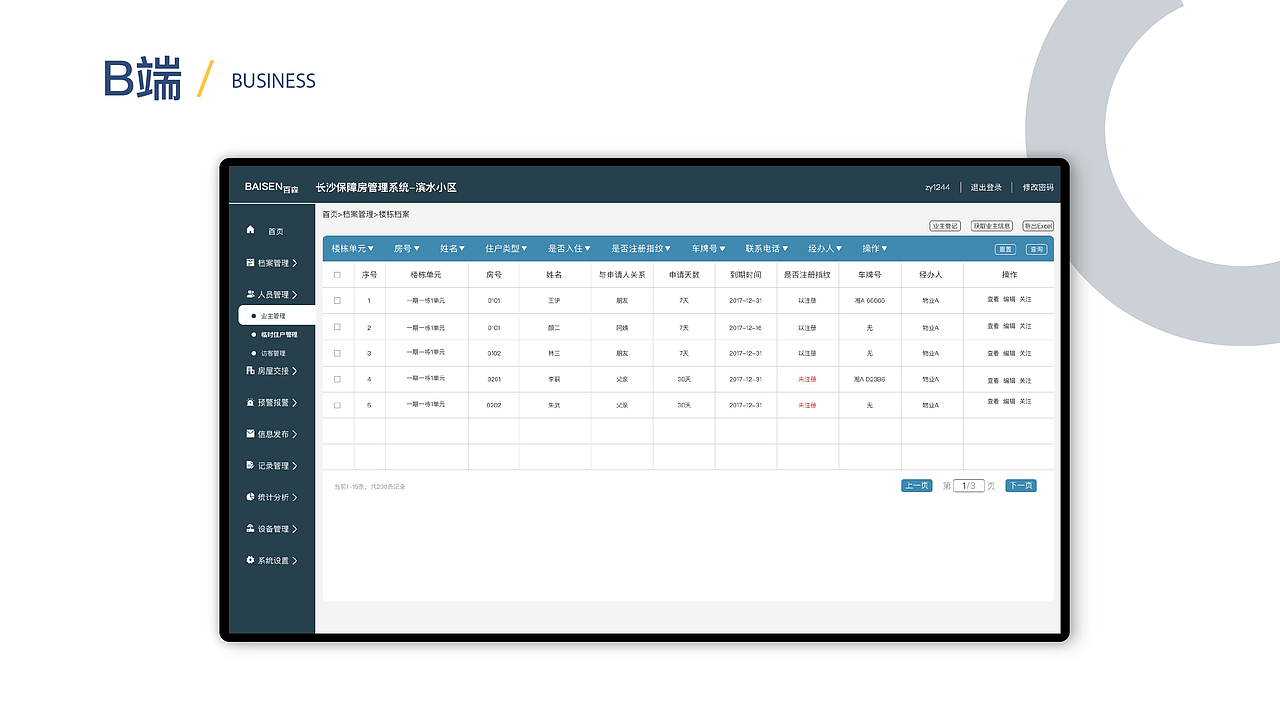This screenshot has width=1280, height=720.
Task: Open the 经办人 filter dropdown
Action: click(825, 249)
